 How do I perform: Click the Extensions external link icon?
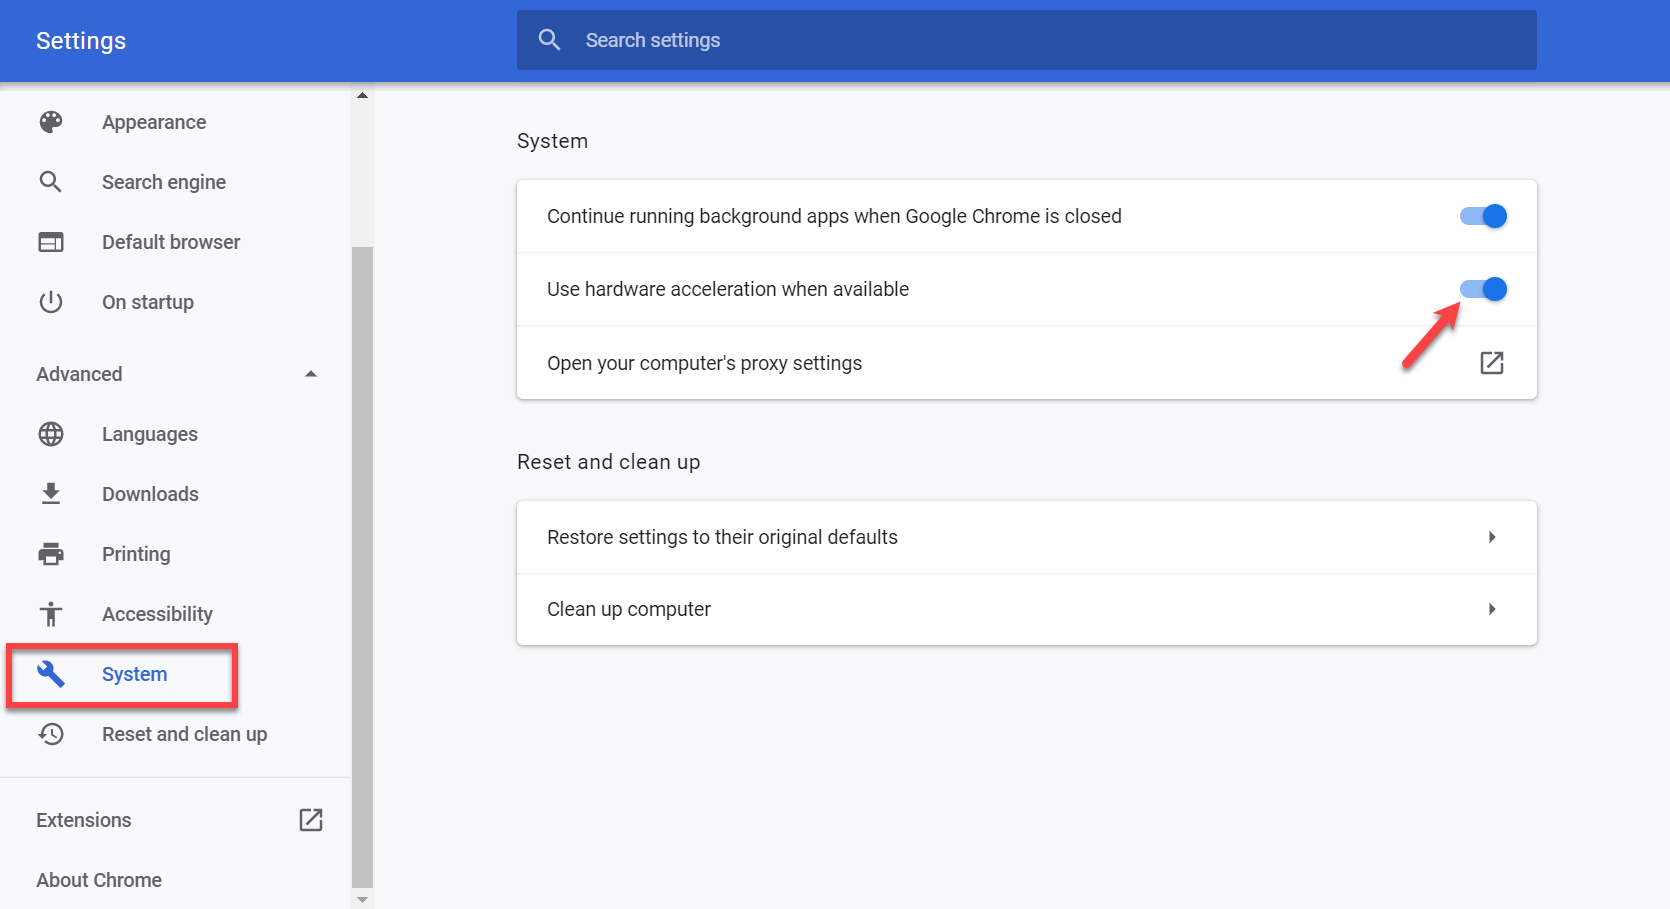(311, 820)
